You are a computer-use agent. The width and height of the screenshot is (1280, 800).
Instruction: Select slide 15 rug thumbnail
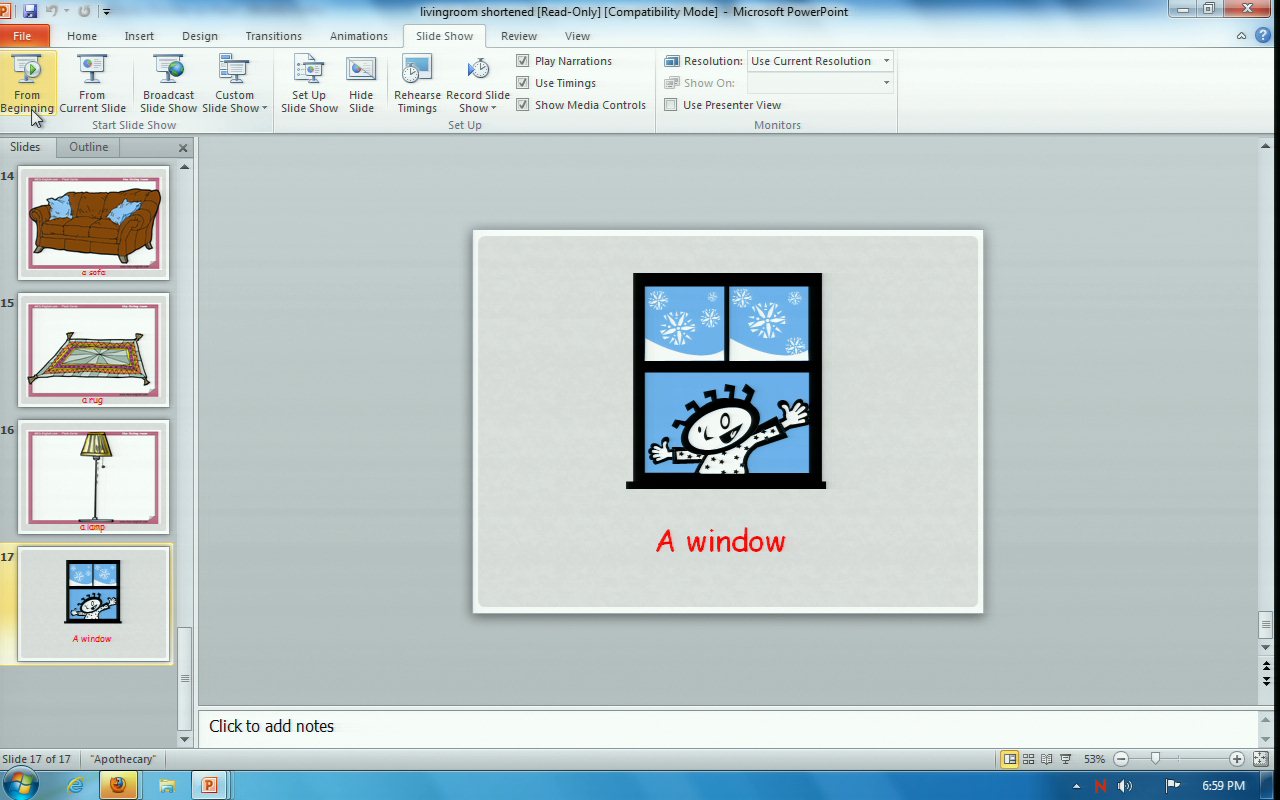pos(93,349)
